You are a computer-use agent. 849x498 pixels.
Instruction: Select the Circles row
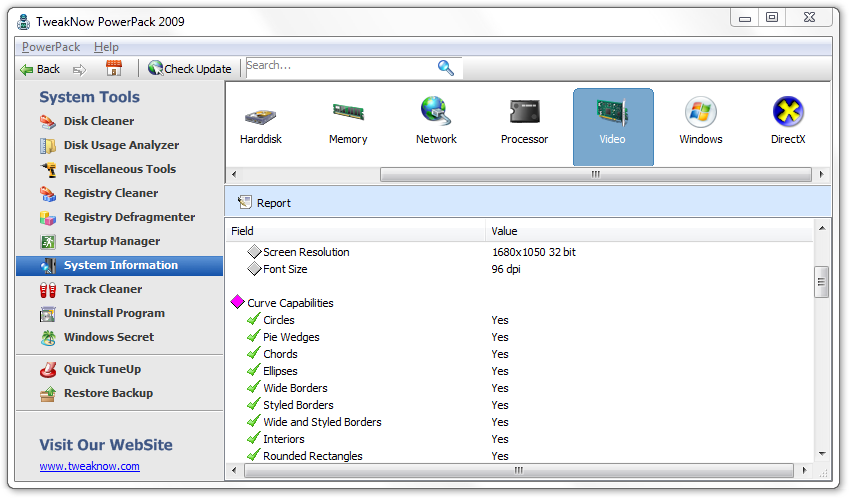point(520,320)
